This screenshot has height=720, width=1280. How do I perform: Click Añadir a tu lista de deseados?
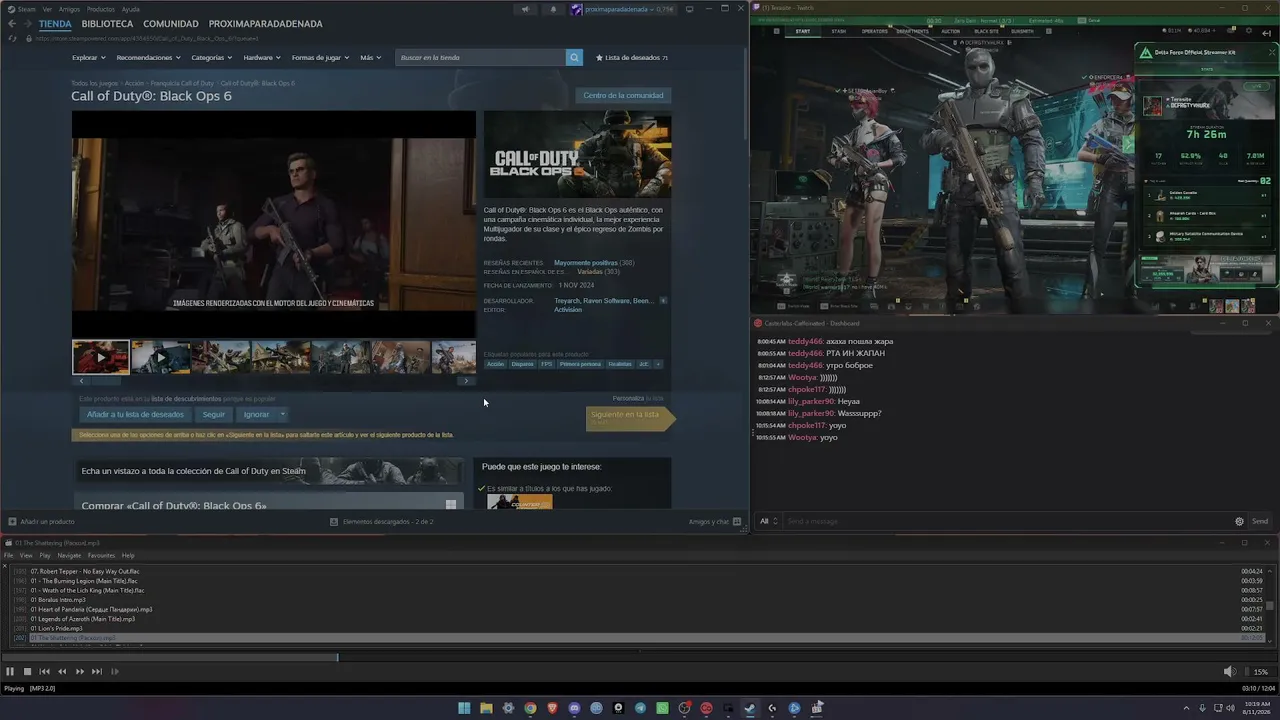click(x=135, y=414)
